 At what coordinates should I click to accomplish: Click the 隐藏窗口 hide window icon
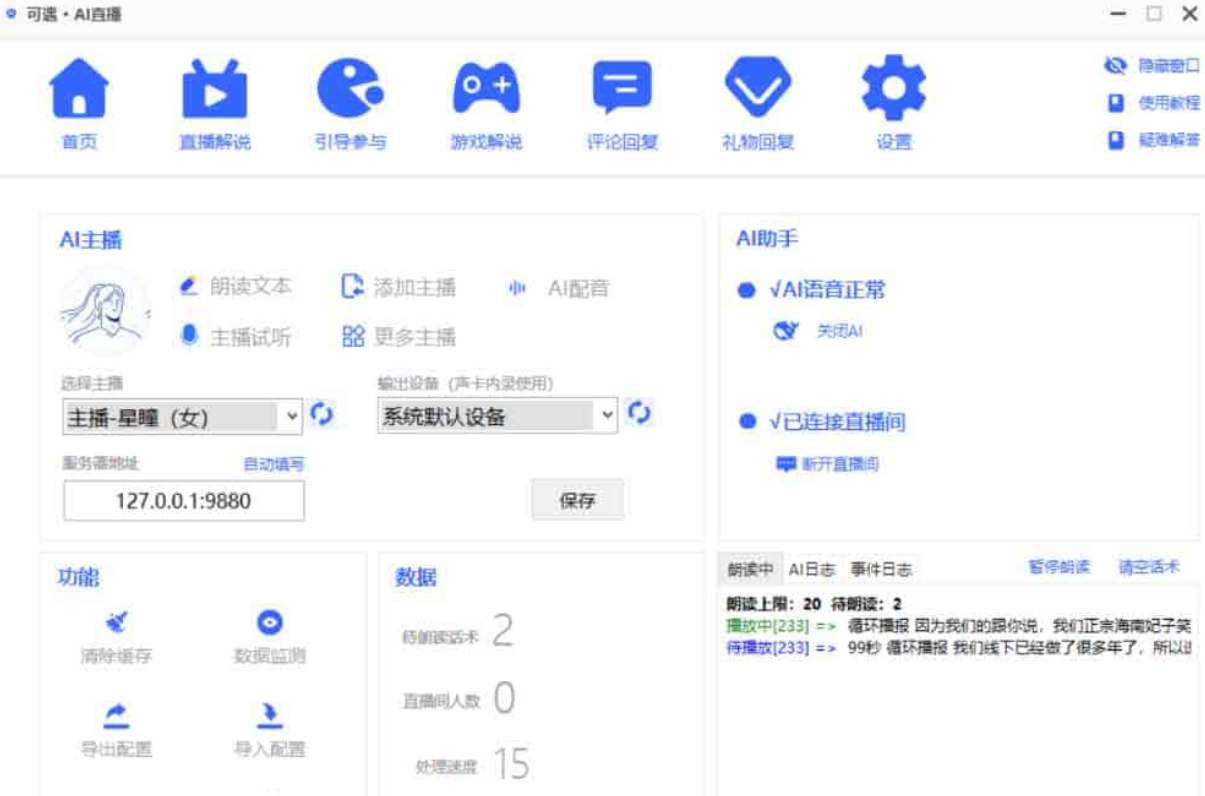click(1115, 65)
